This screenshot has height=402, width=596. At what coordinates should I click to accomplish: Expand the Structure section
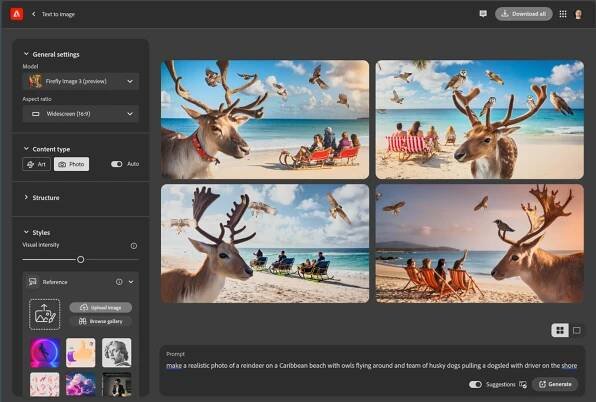click(42, 198)
